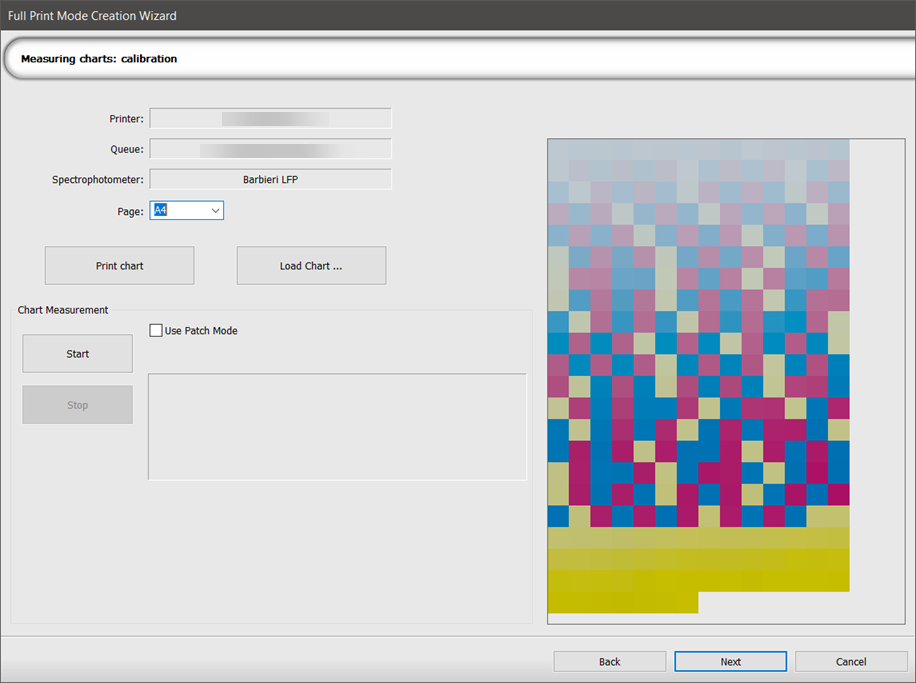Select the Queue field
Viewport: 916px width, 683px height.
click(270, 148)
